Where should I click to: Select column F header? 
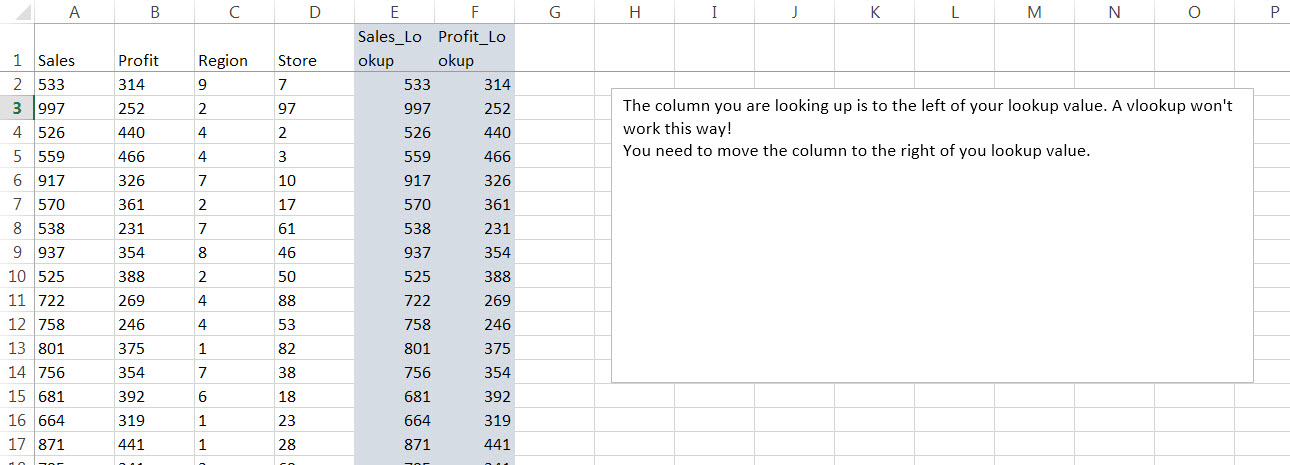pos(474,12)
